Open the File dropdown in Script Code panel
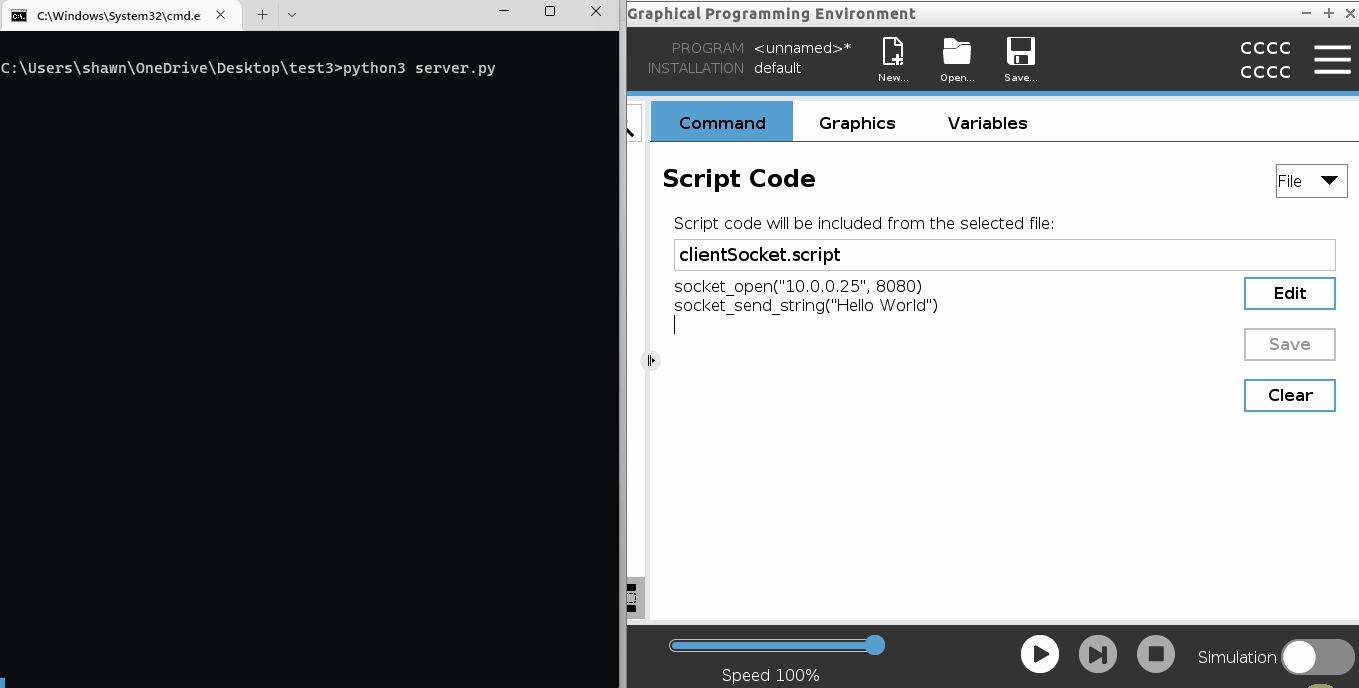Viewport: 1359px width, 688px height. tap(1310, 181)
